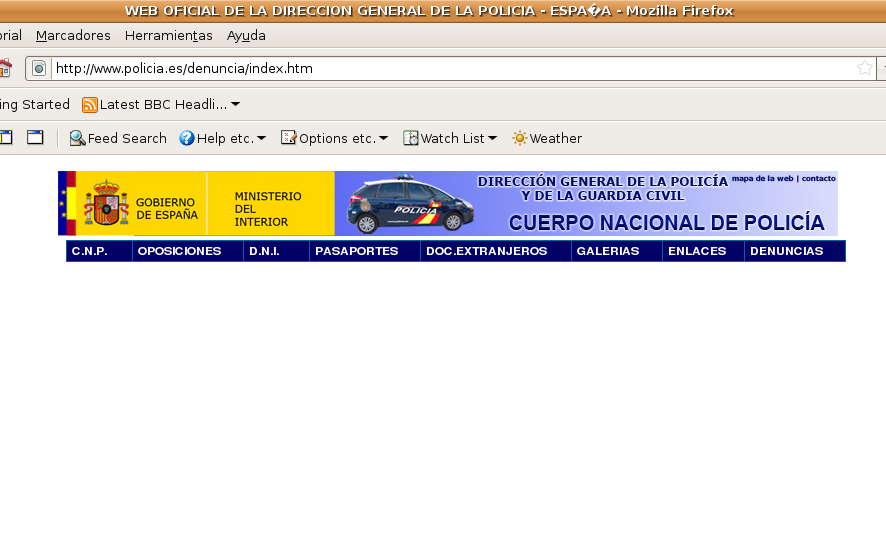Open the C.N.P. navigation tab
This screenshot has width=886, height=535.
coord(99,251)
